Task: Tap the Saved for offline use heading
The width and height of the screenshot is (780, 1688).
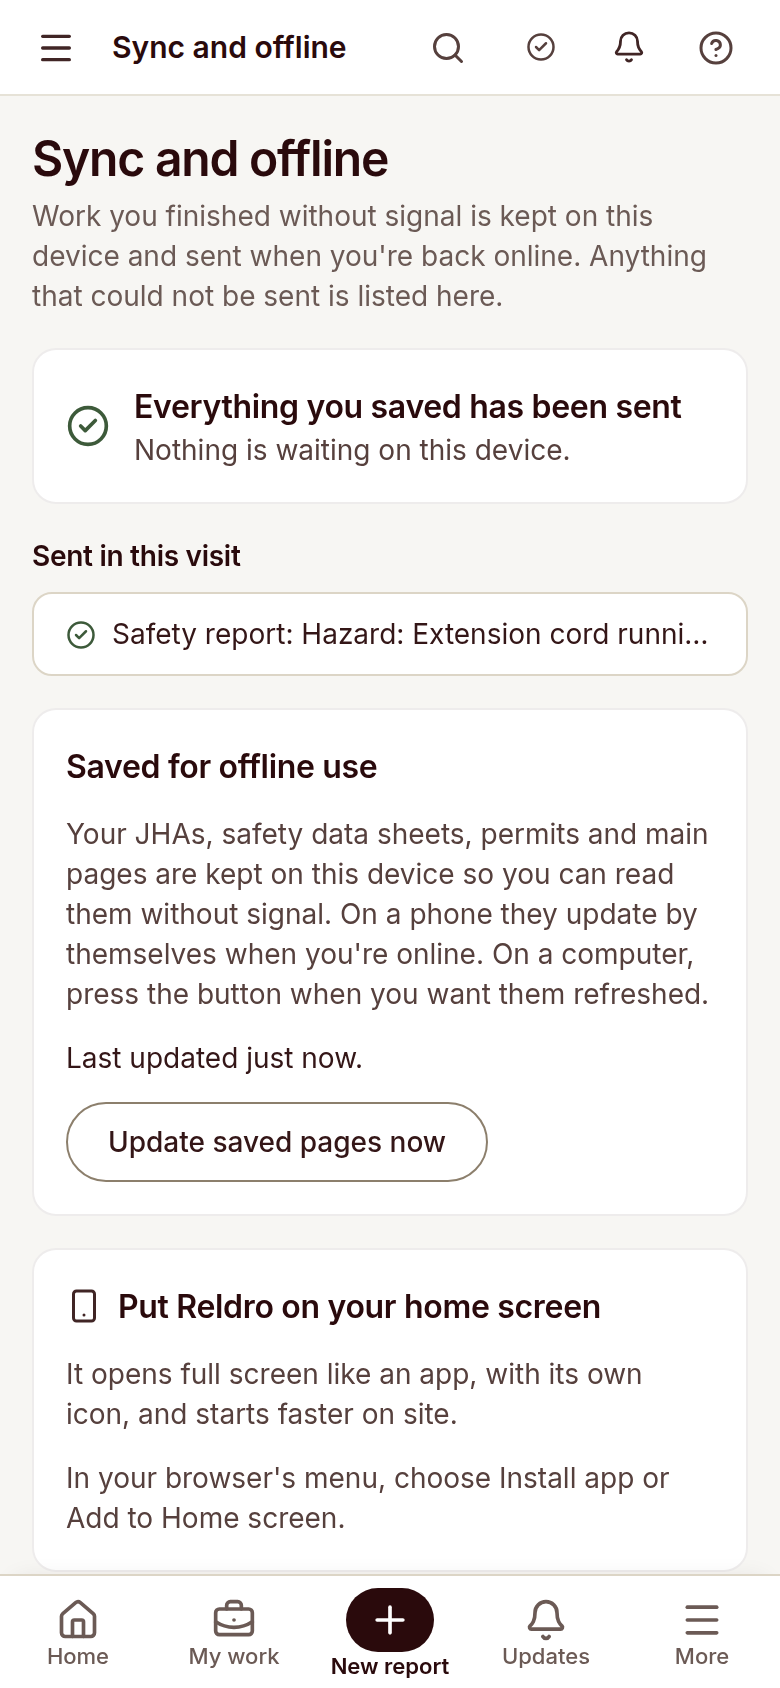Action: click(222, 766)
